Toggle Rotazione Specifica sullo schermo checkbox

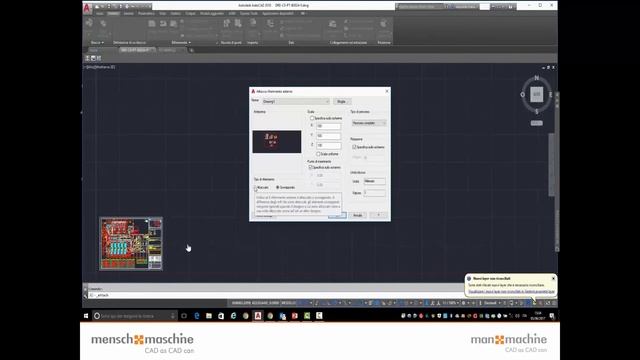[354, 147]
